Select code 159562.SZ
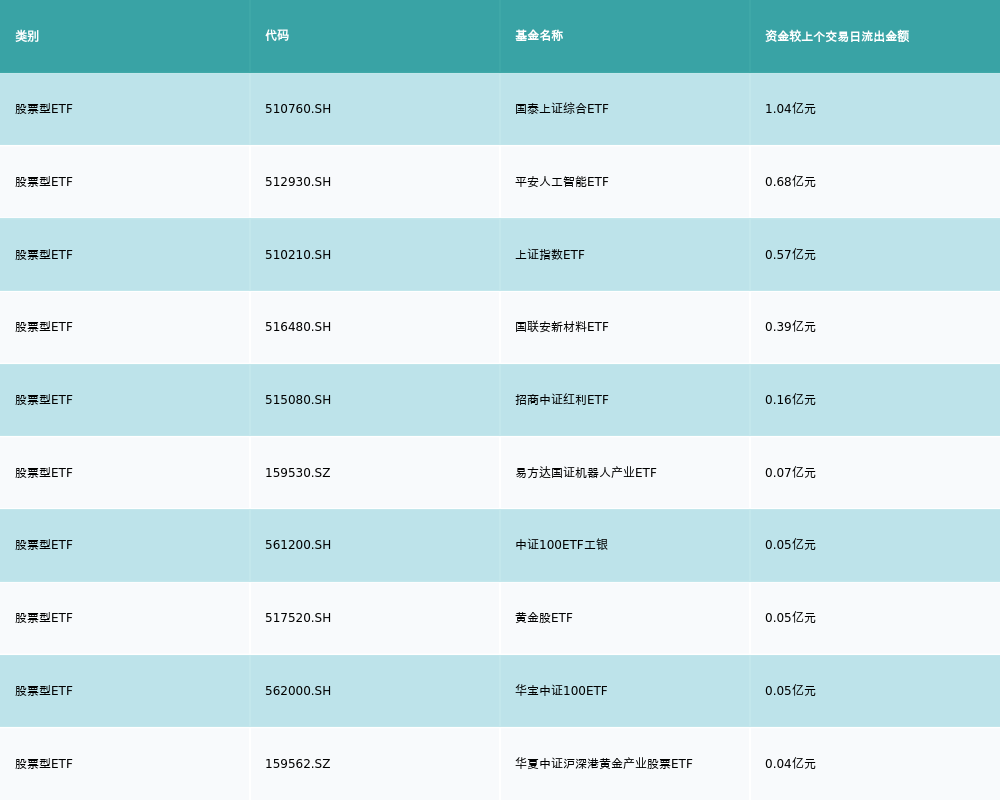The width and height of the screenshot is (1000, 800). tap(298, 764)
